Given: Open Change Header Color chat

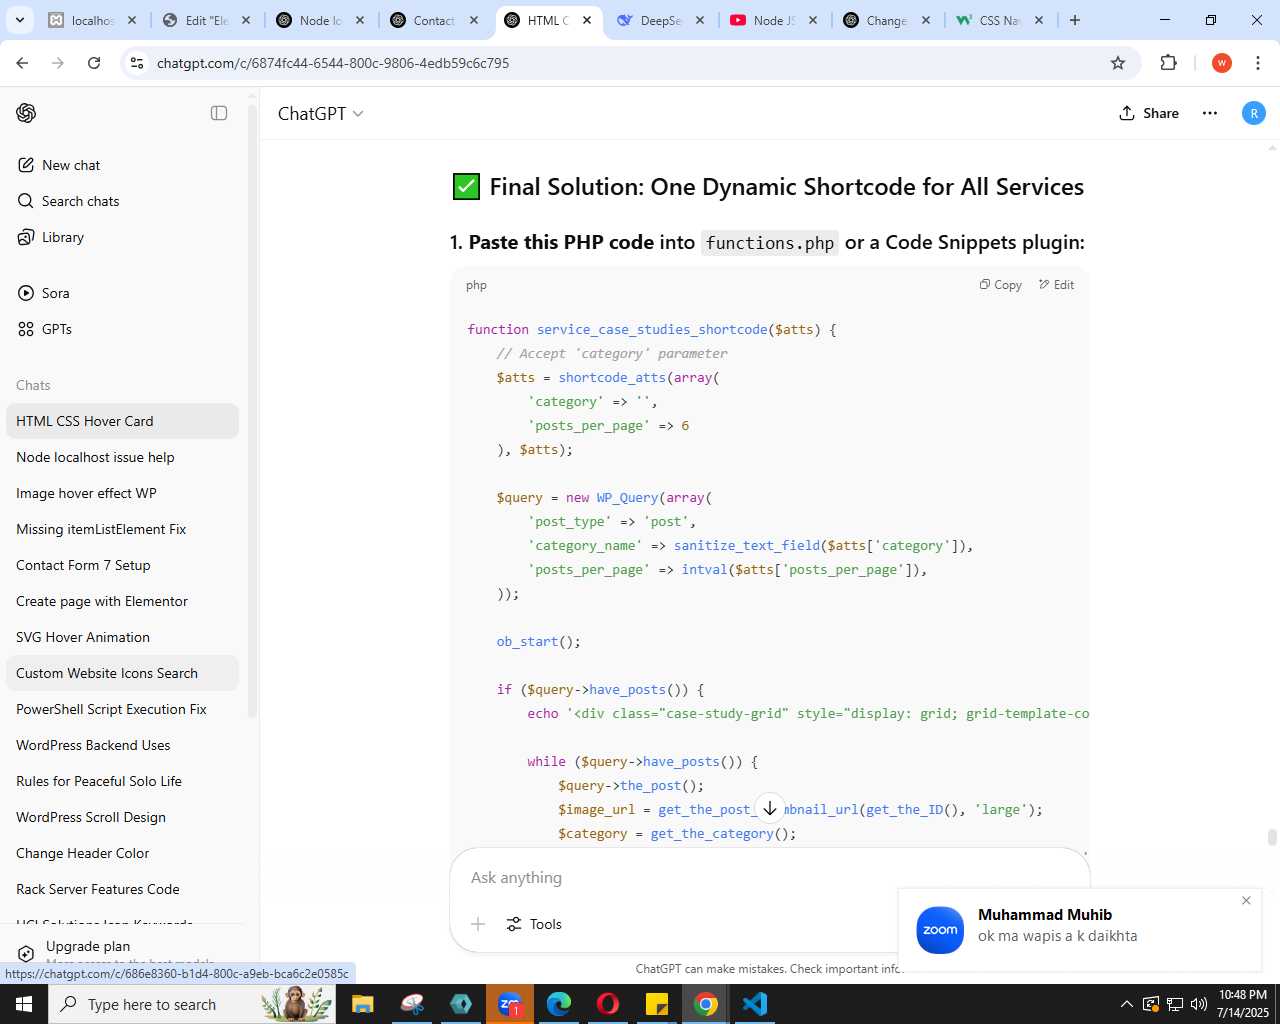Looking at the screenshot, I should click(122, 853).
